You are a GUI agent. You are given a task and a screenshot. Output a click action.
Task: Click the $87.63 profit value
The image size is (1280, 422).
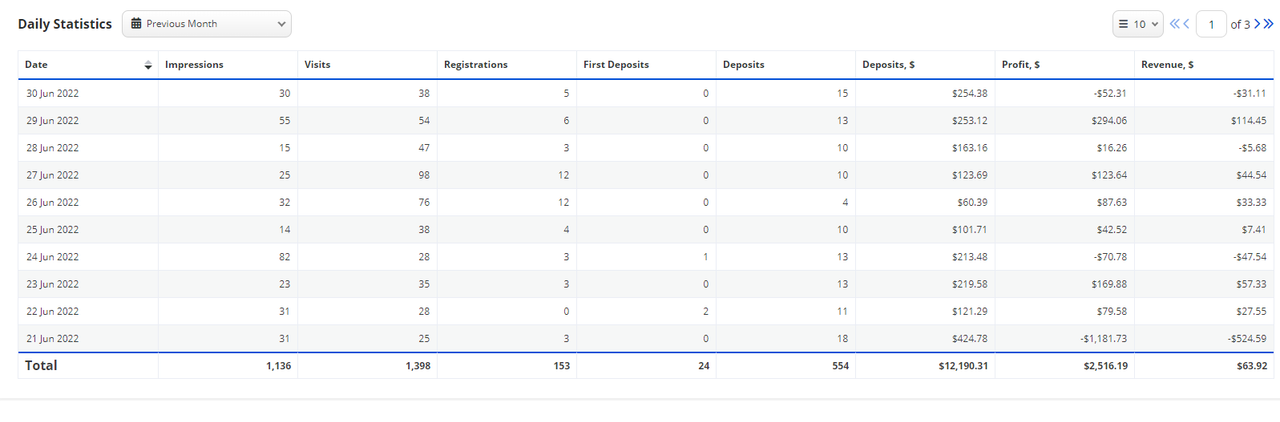click(1112, 202)
